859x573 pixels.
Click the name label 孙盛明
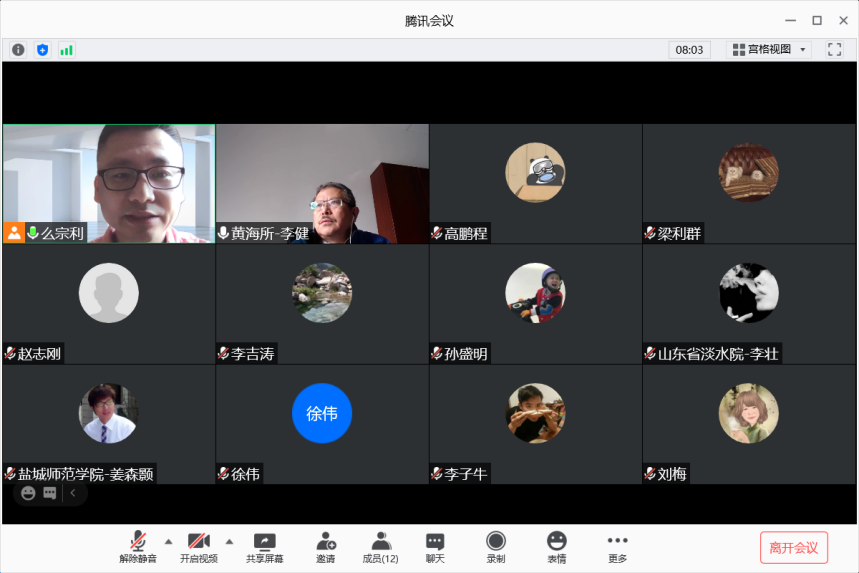pyautogui.click(x=466, y=354)
